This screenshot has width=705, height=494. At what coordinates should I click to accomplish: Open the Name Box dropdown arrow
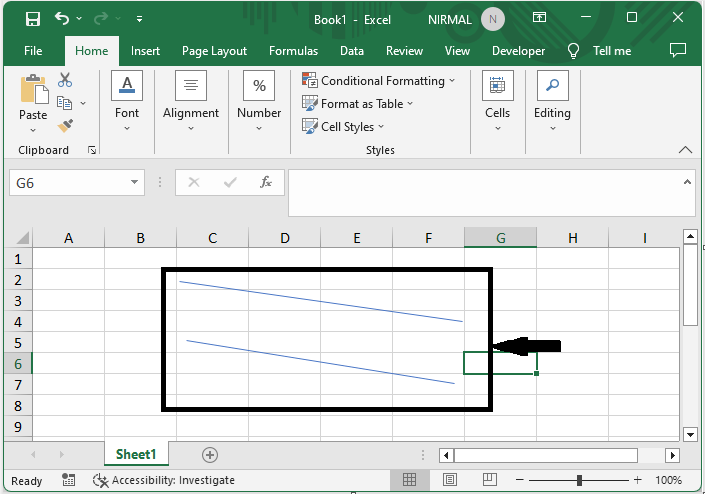point(135,183)
